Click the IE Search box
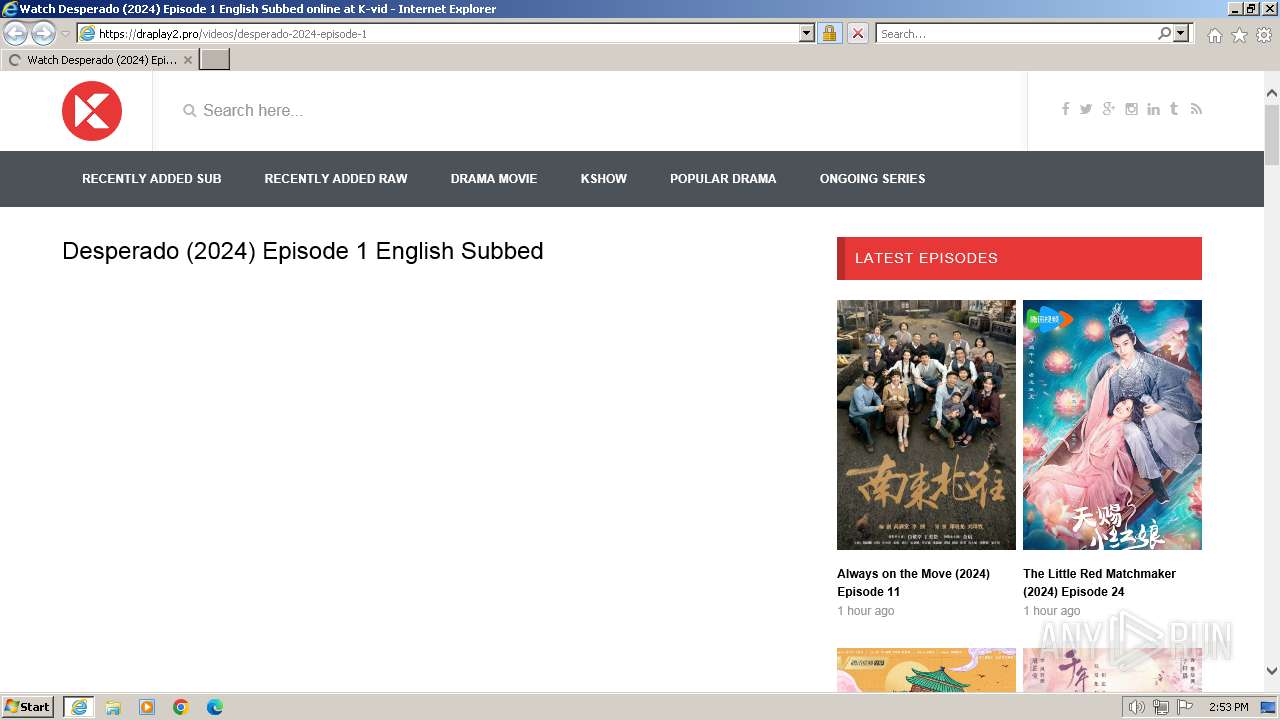1280x720 pixels. tap(1017, 34)
